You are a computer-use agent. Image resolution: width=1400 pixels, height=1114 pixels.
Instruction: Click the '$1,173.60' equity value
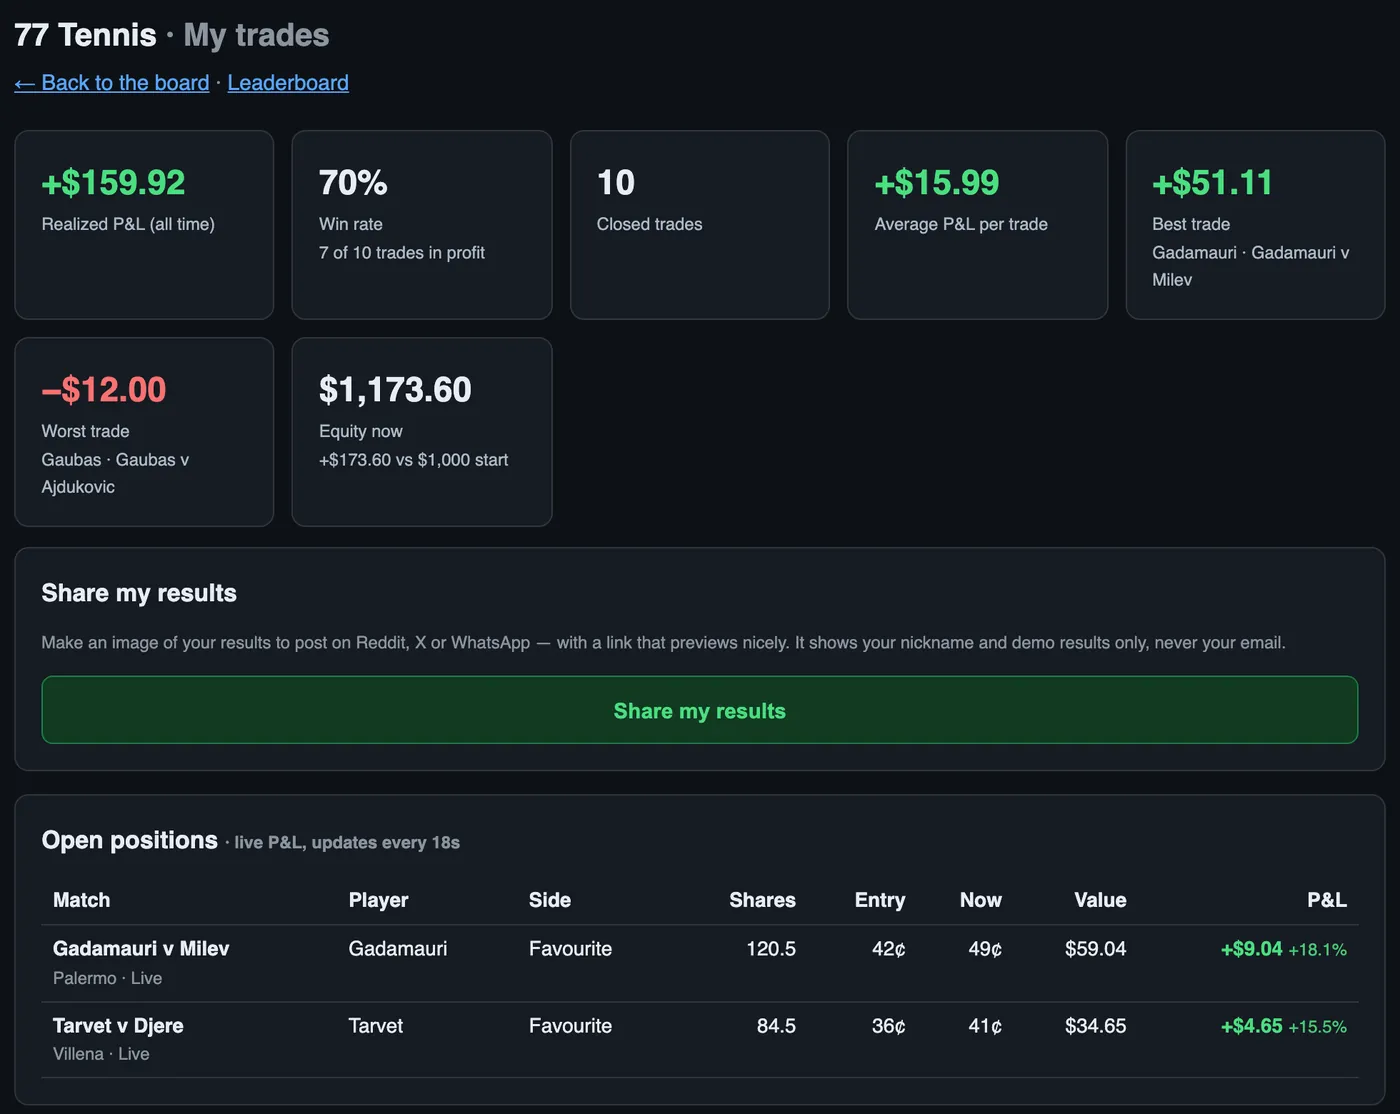pos(395,389)
